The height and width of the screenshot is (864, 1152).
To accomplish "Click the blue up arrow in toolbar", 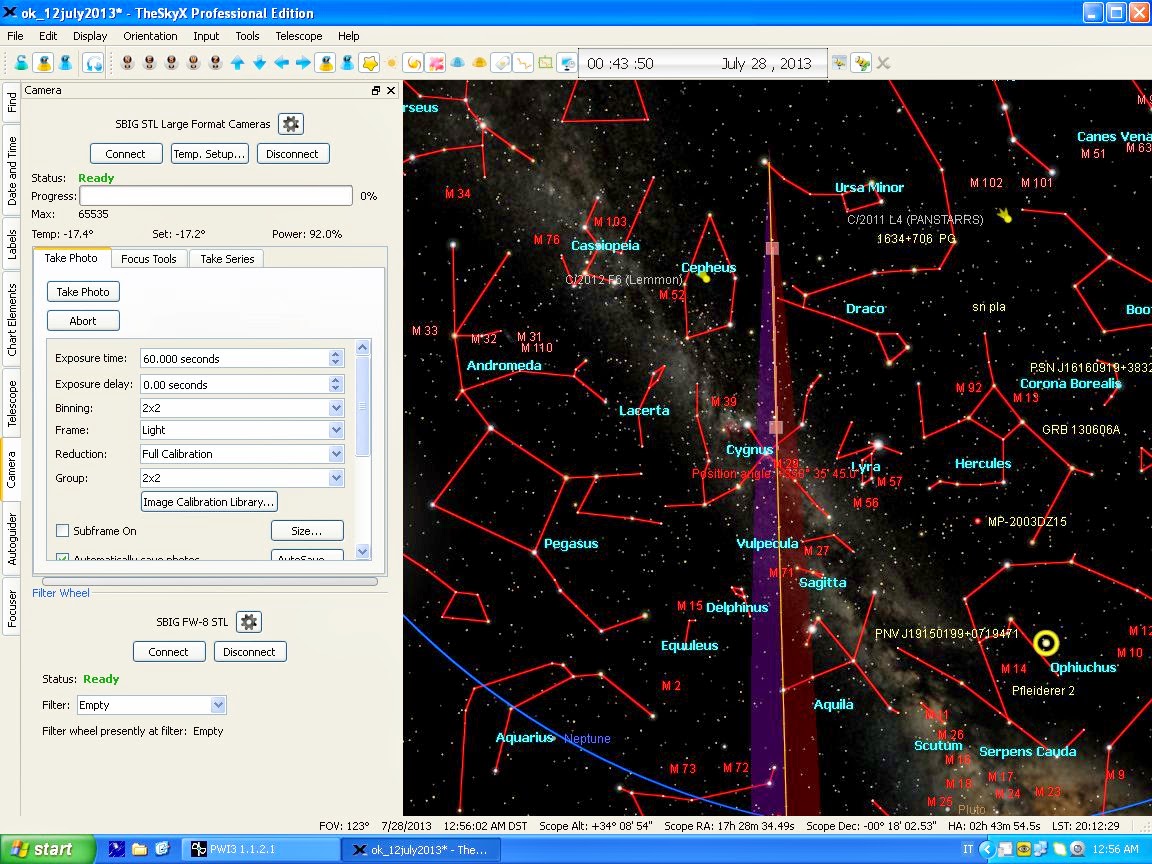I will coord(238,63).
